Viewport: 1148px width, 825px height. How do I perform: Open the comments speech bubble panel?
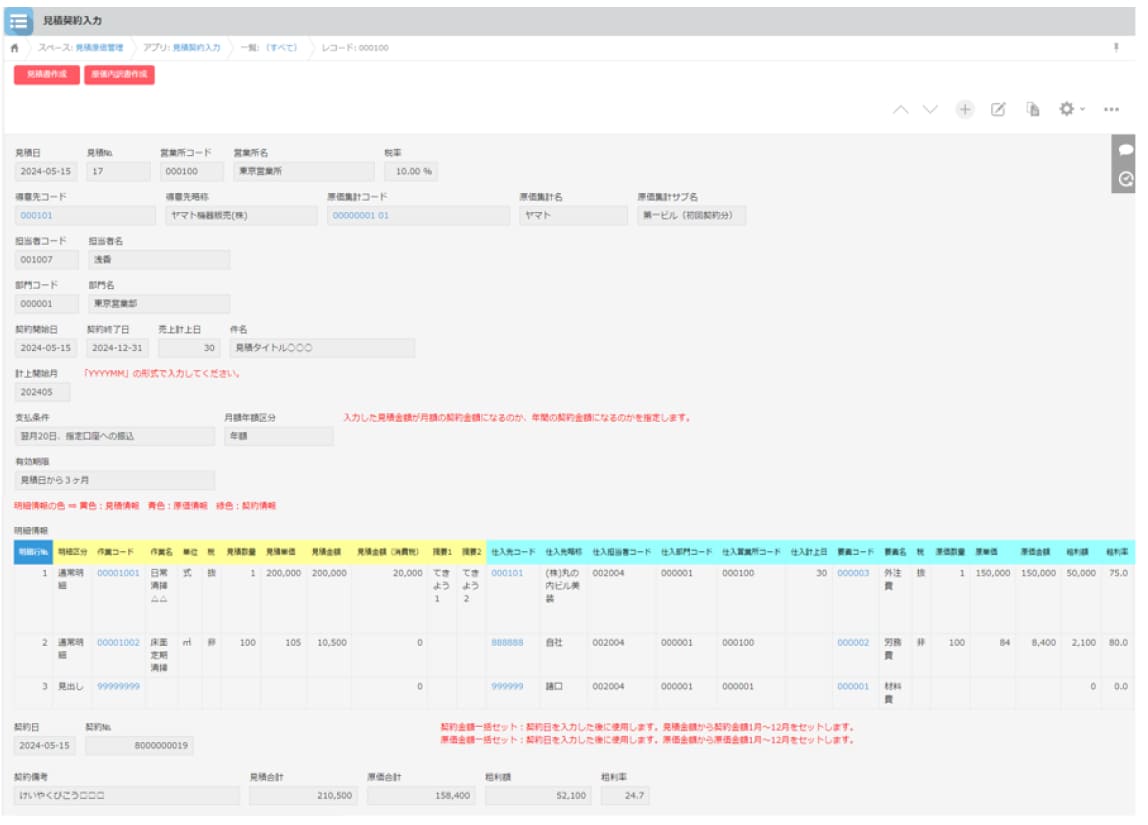pyautogui.click(x=1125, y=150)
